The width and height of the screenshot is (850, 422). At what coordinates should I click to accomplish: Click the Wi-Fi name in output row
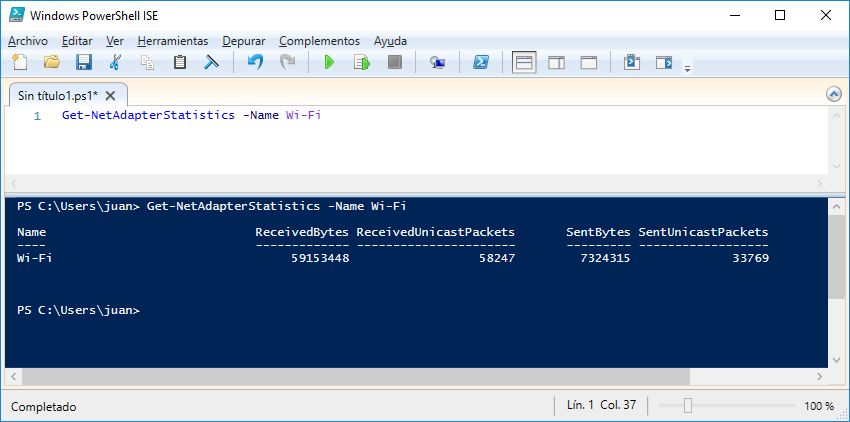(x=35, y=258)
